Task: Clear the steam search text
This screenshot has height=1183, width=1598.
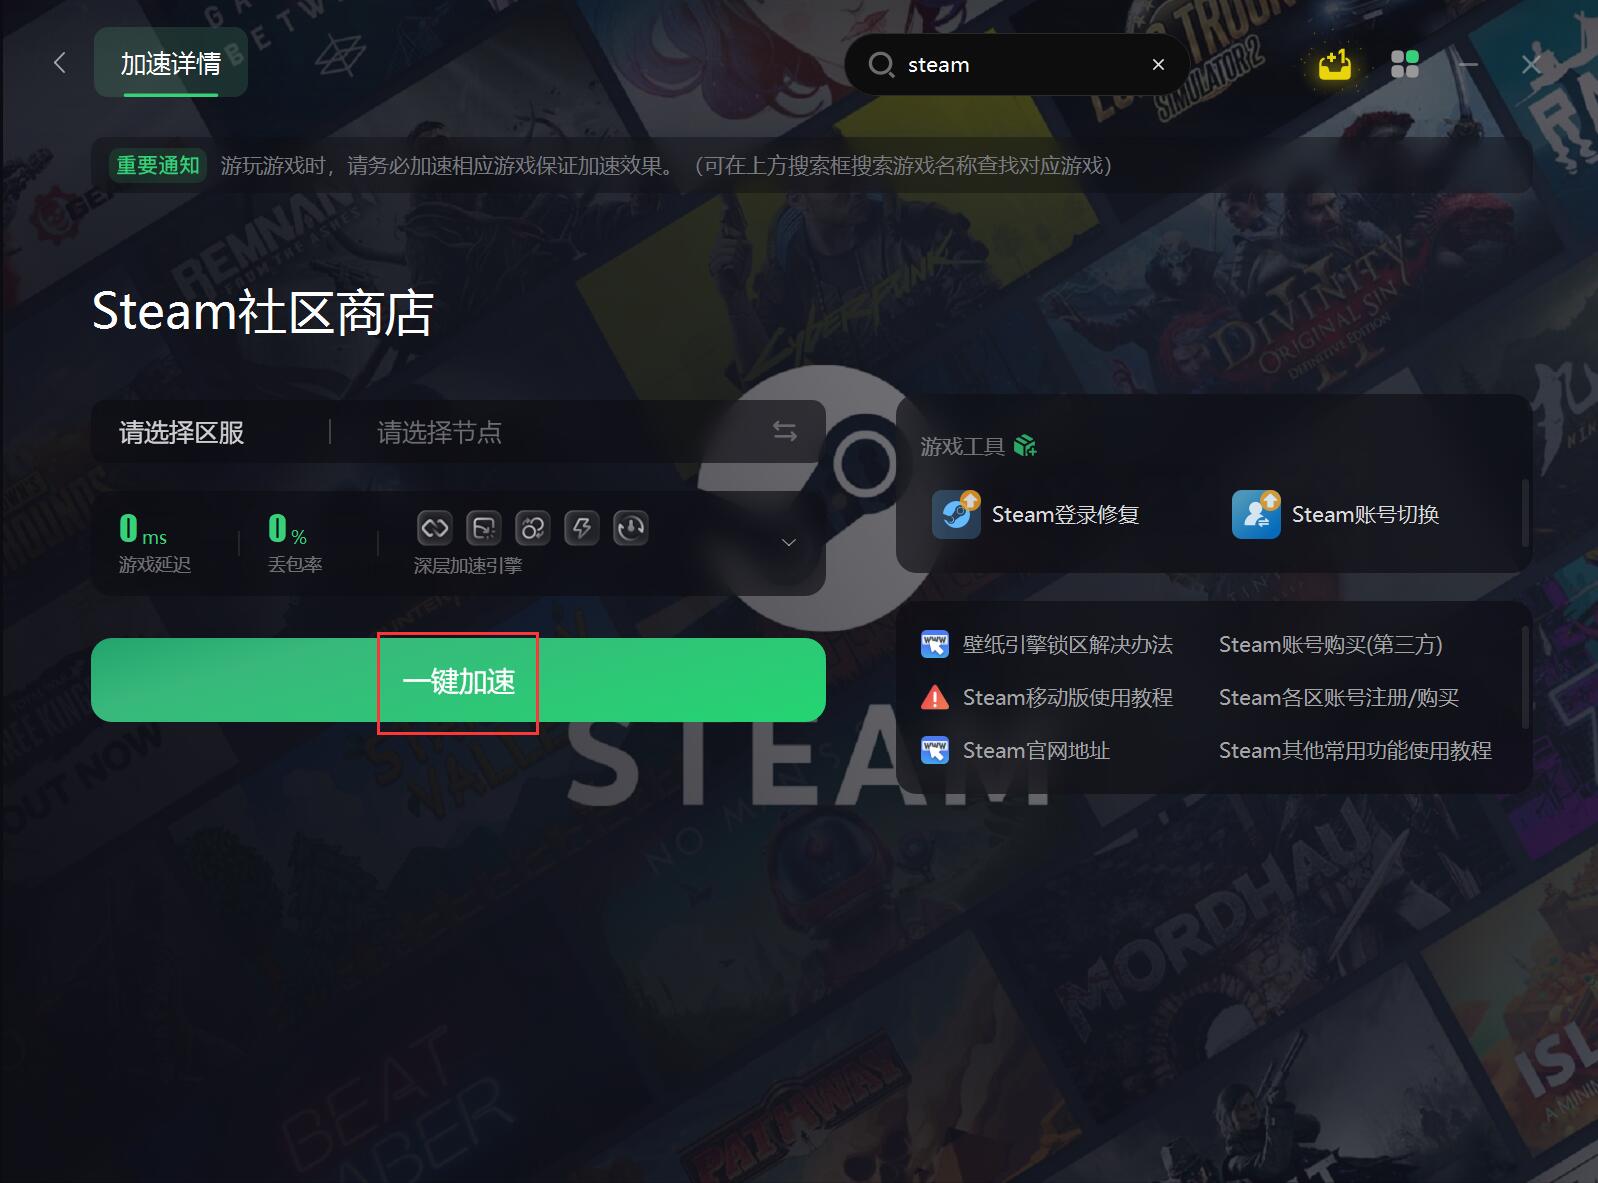Action: [x=1158, y=65]
